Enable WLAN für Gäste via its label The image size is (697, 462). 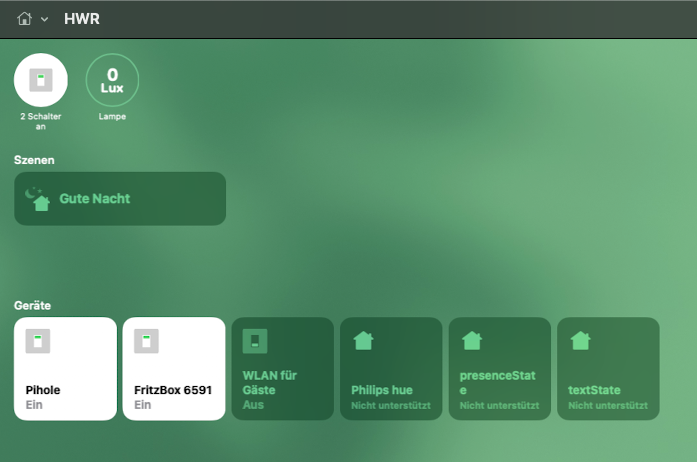(x=270, y=383)
